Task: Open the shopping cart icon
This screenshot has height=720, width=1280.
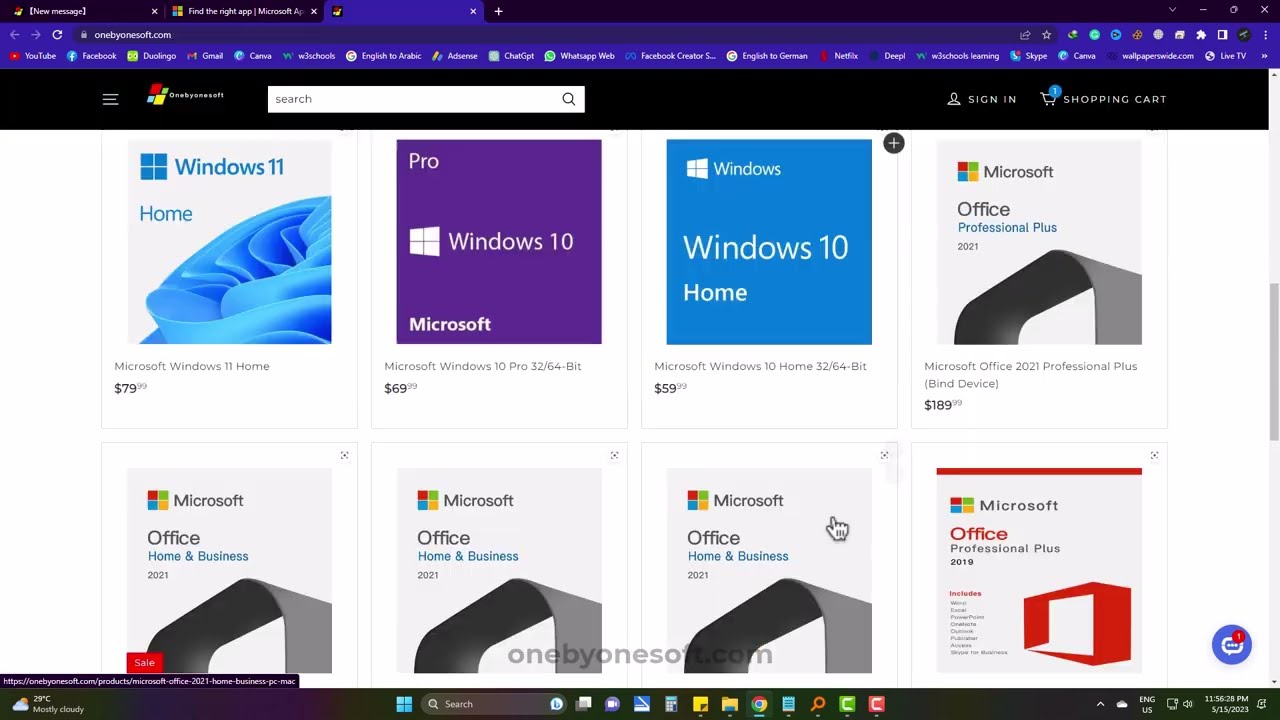Action: click(1048, 97)
